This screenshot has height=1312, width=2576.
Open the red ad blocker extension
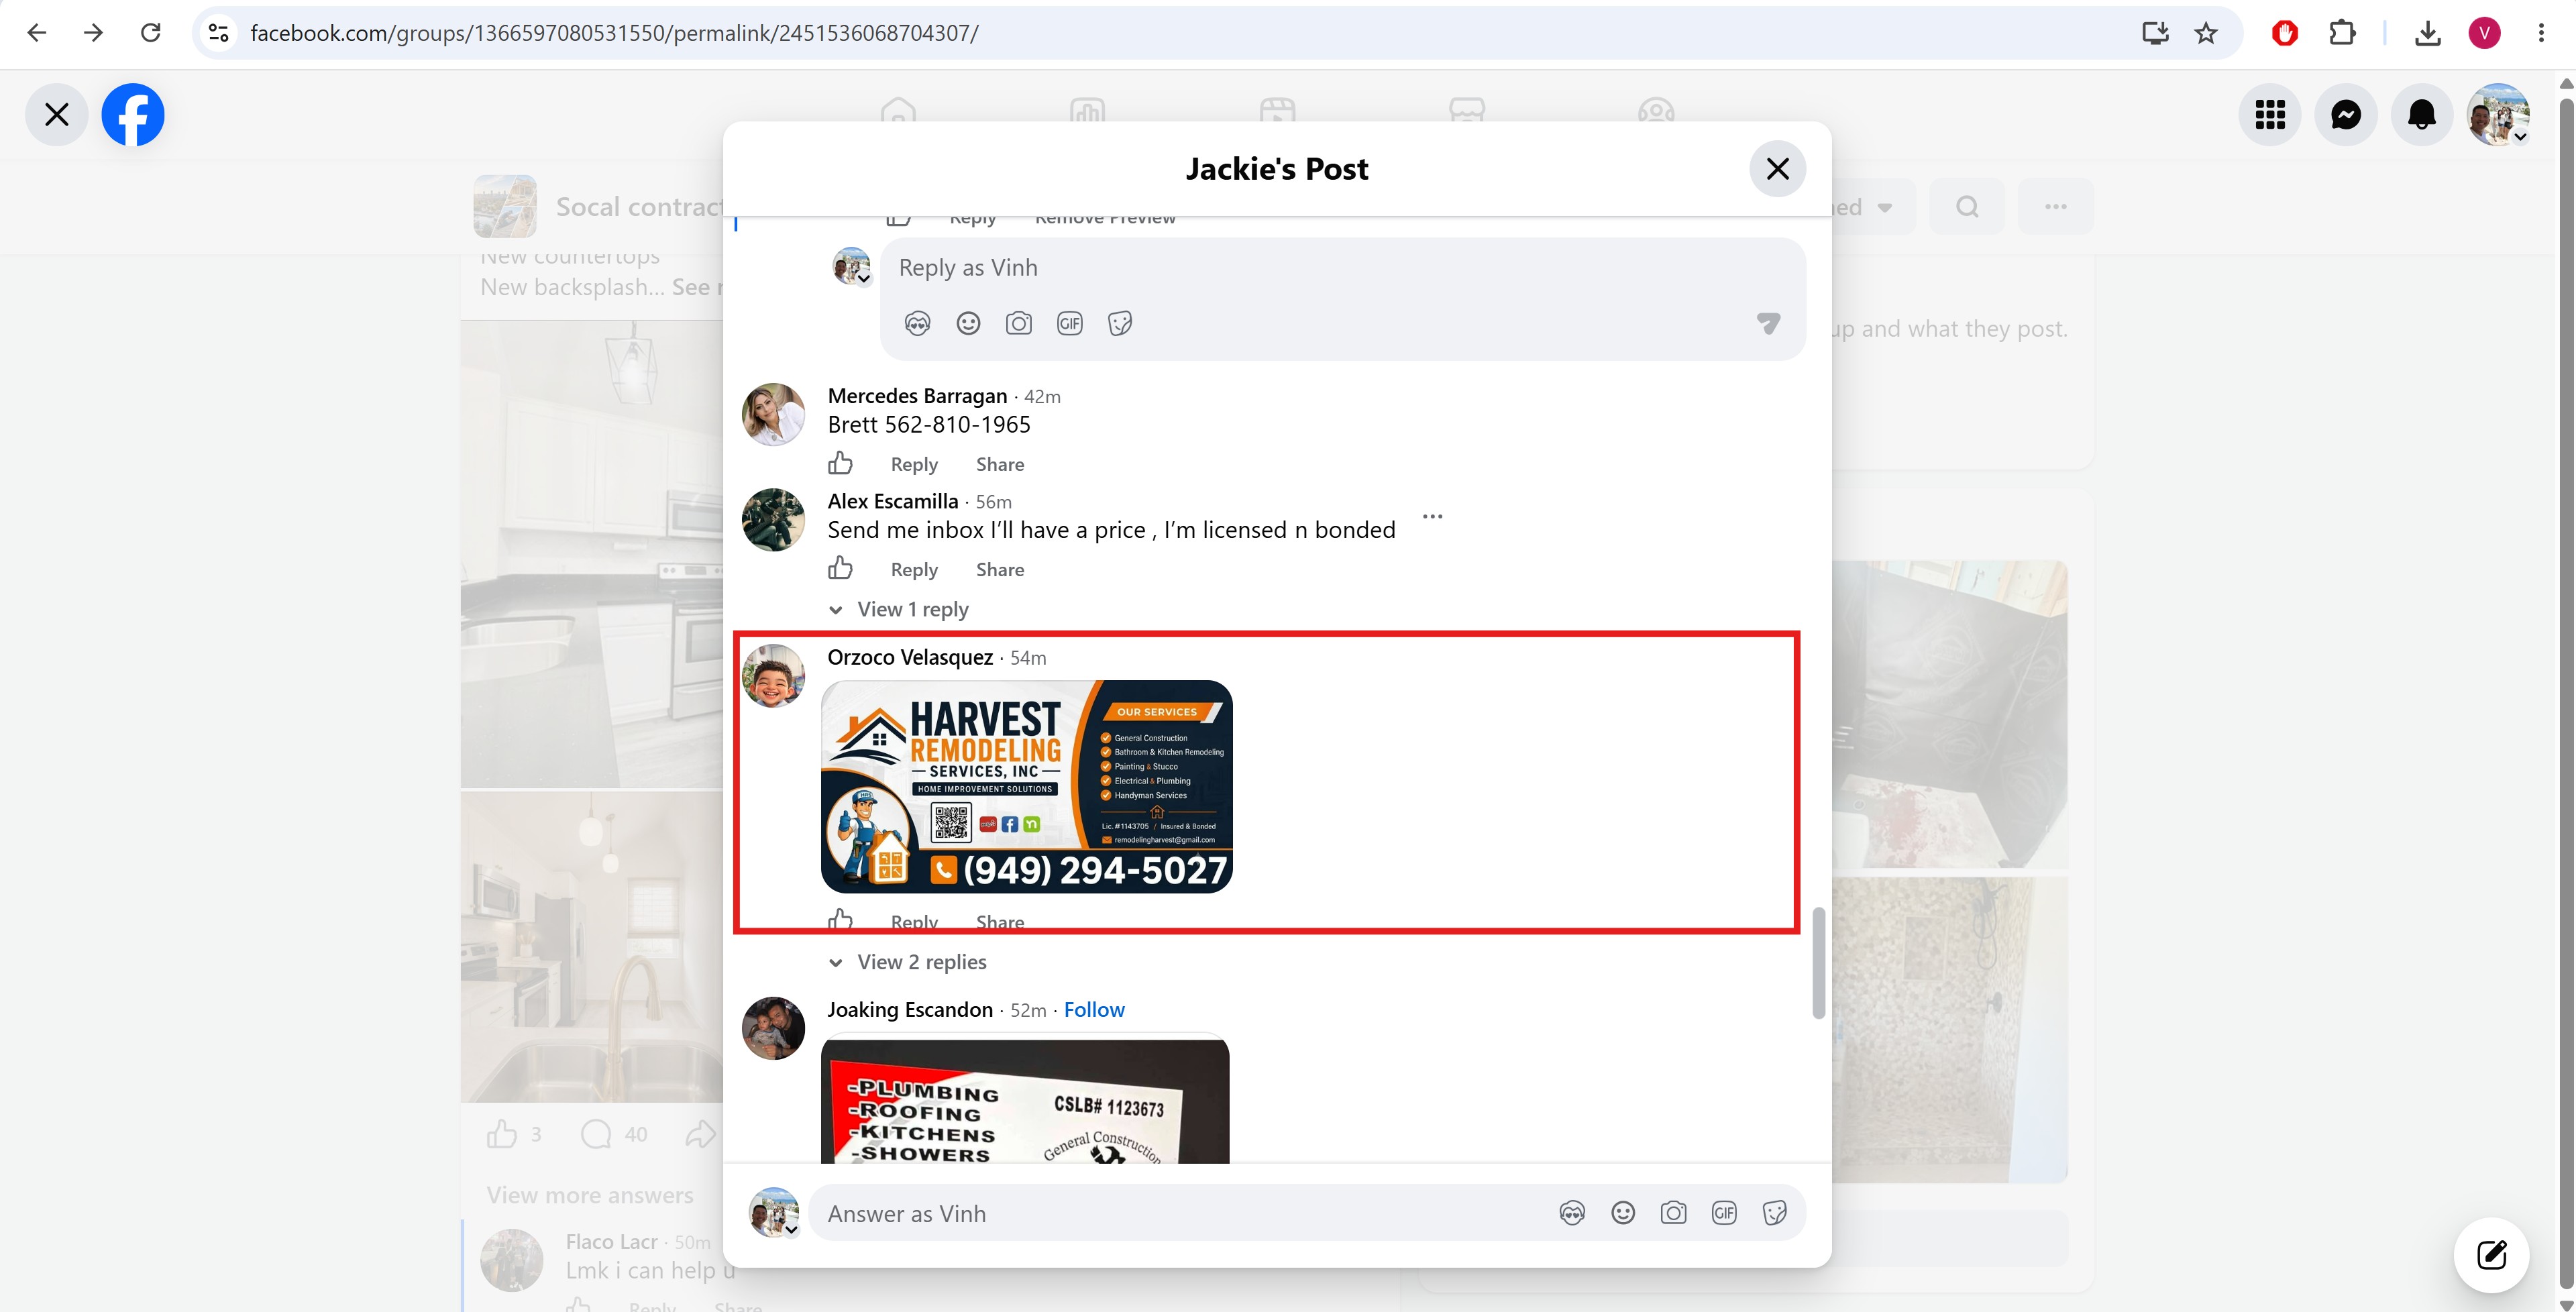coord(2284,33)
